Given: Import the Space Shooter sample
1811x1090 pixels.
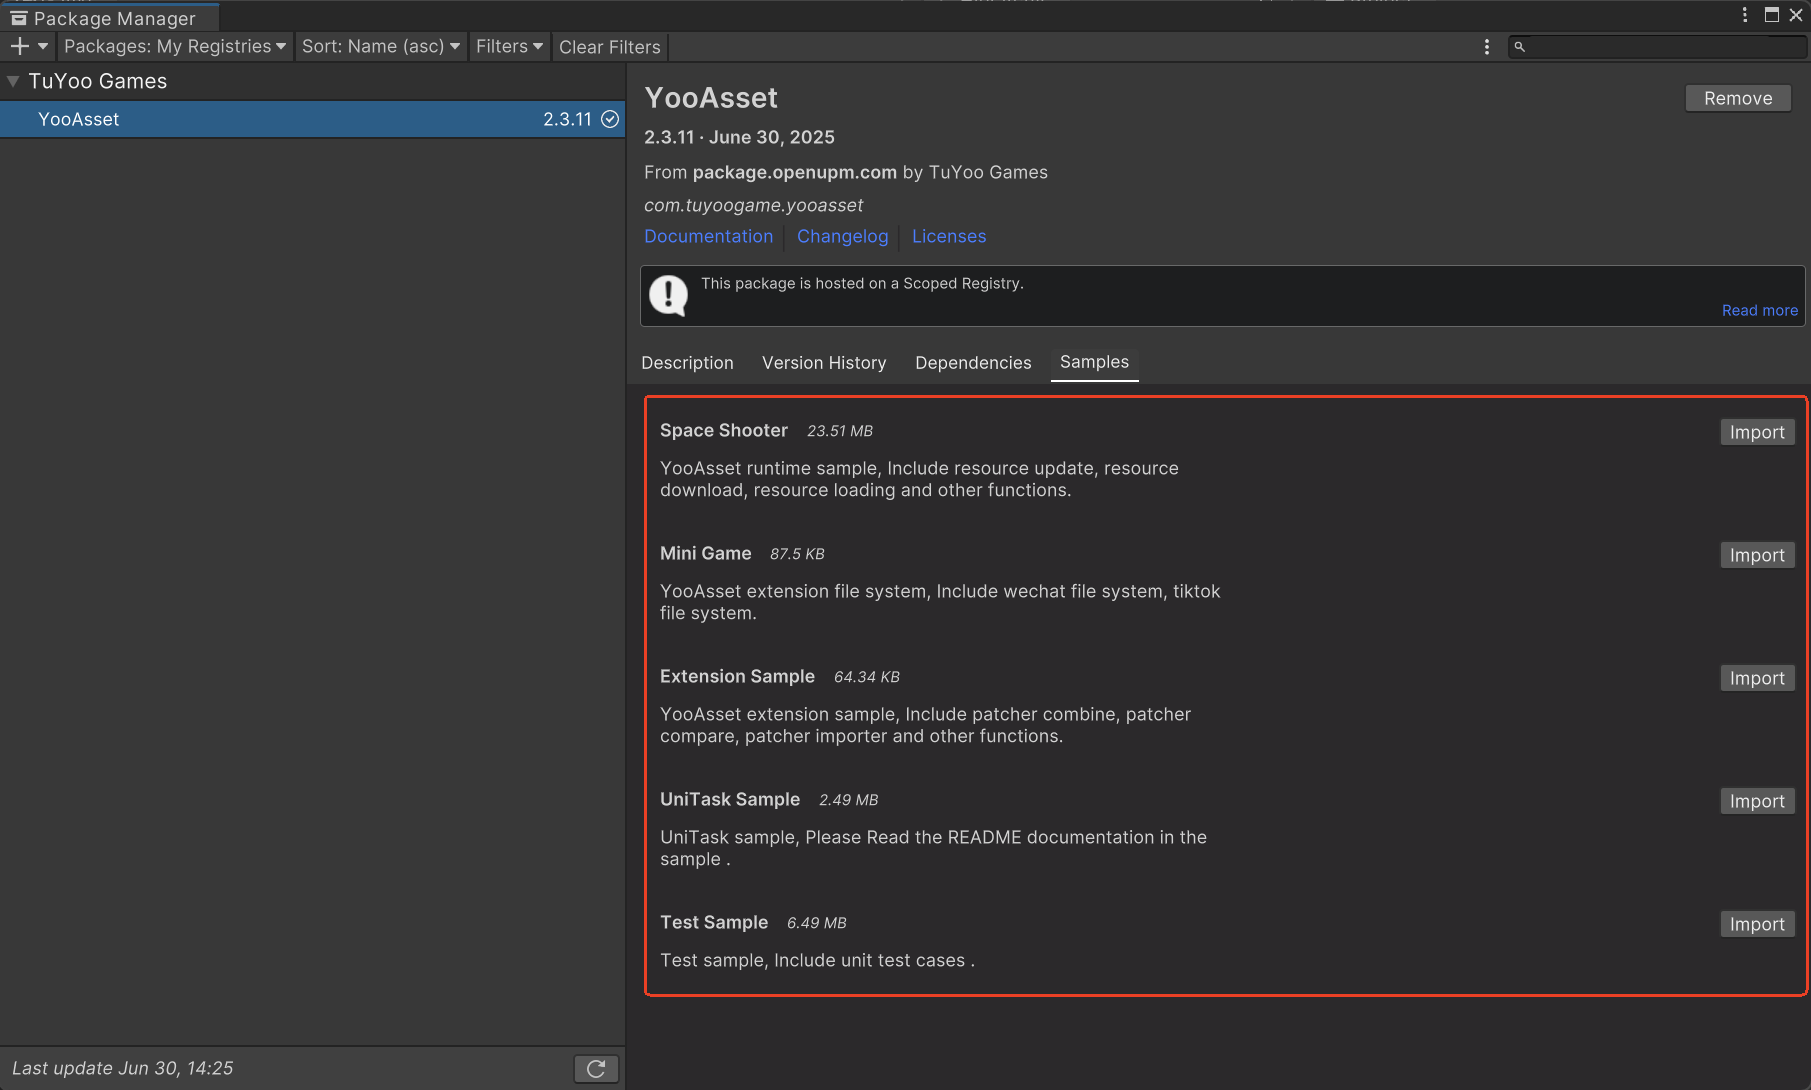Looking at the screenshot, I should click(1757, 432).
